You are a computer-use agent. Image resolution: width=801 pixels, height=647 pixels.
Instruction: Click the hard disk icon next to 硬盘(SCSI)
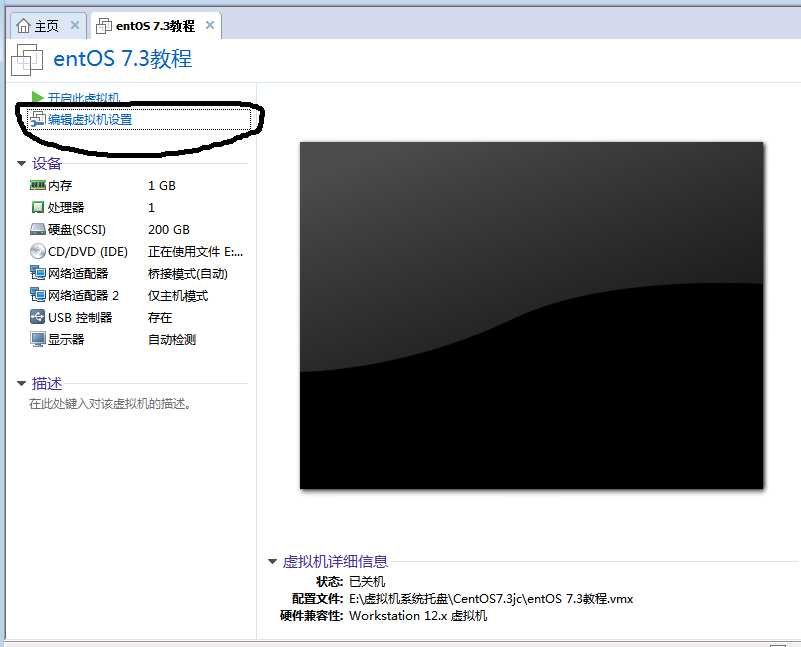click(38, 229)
